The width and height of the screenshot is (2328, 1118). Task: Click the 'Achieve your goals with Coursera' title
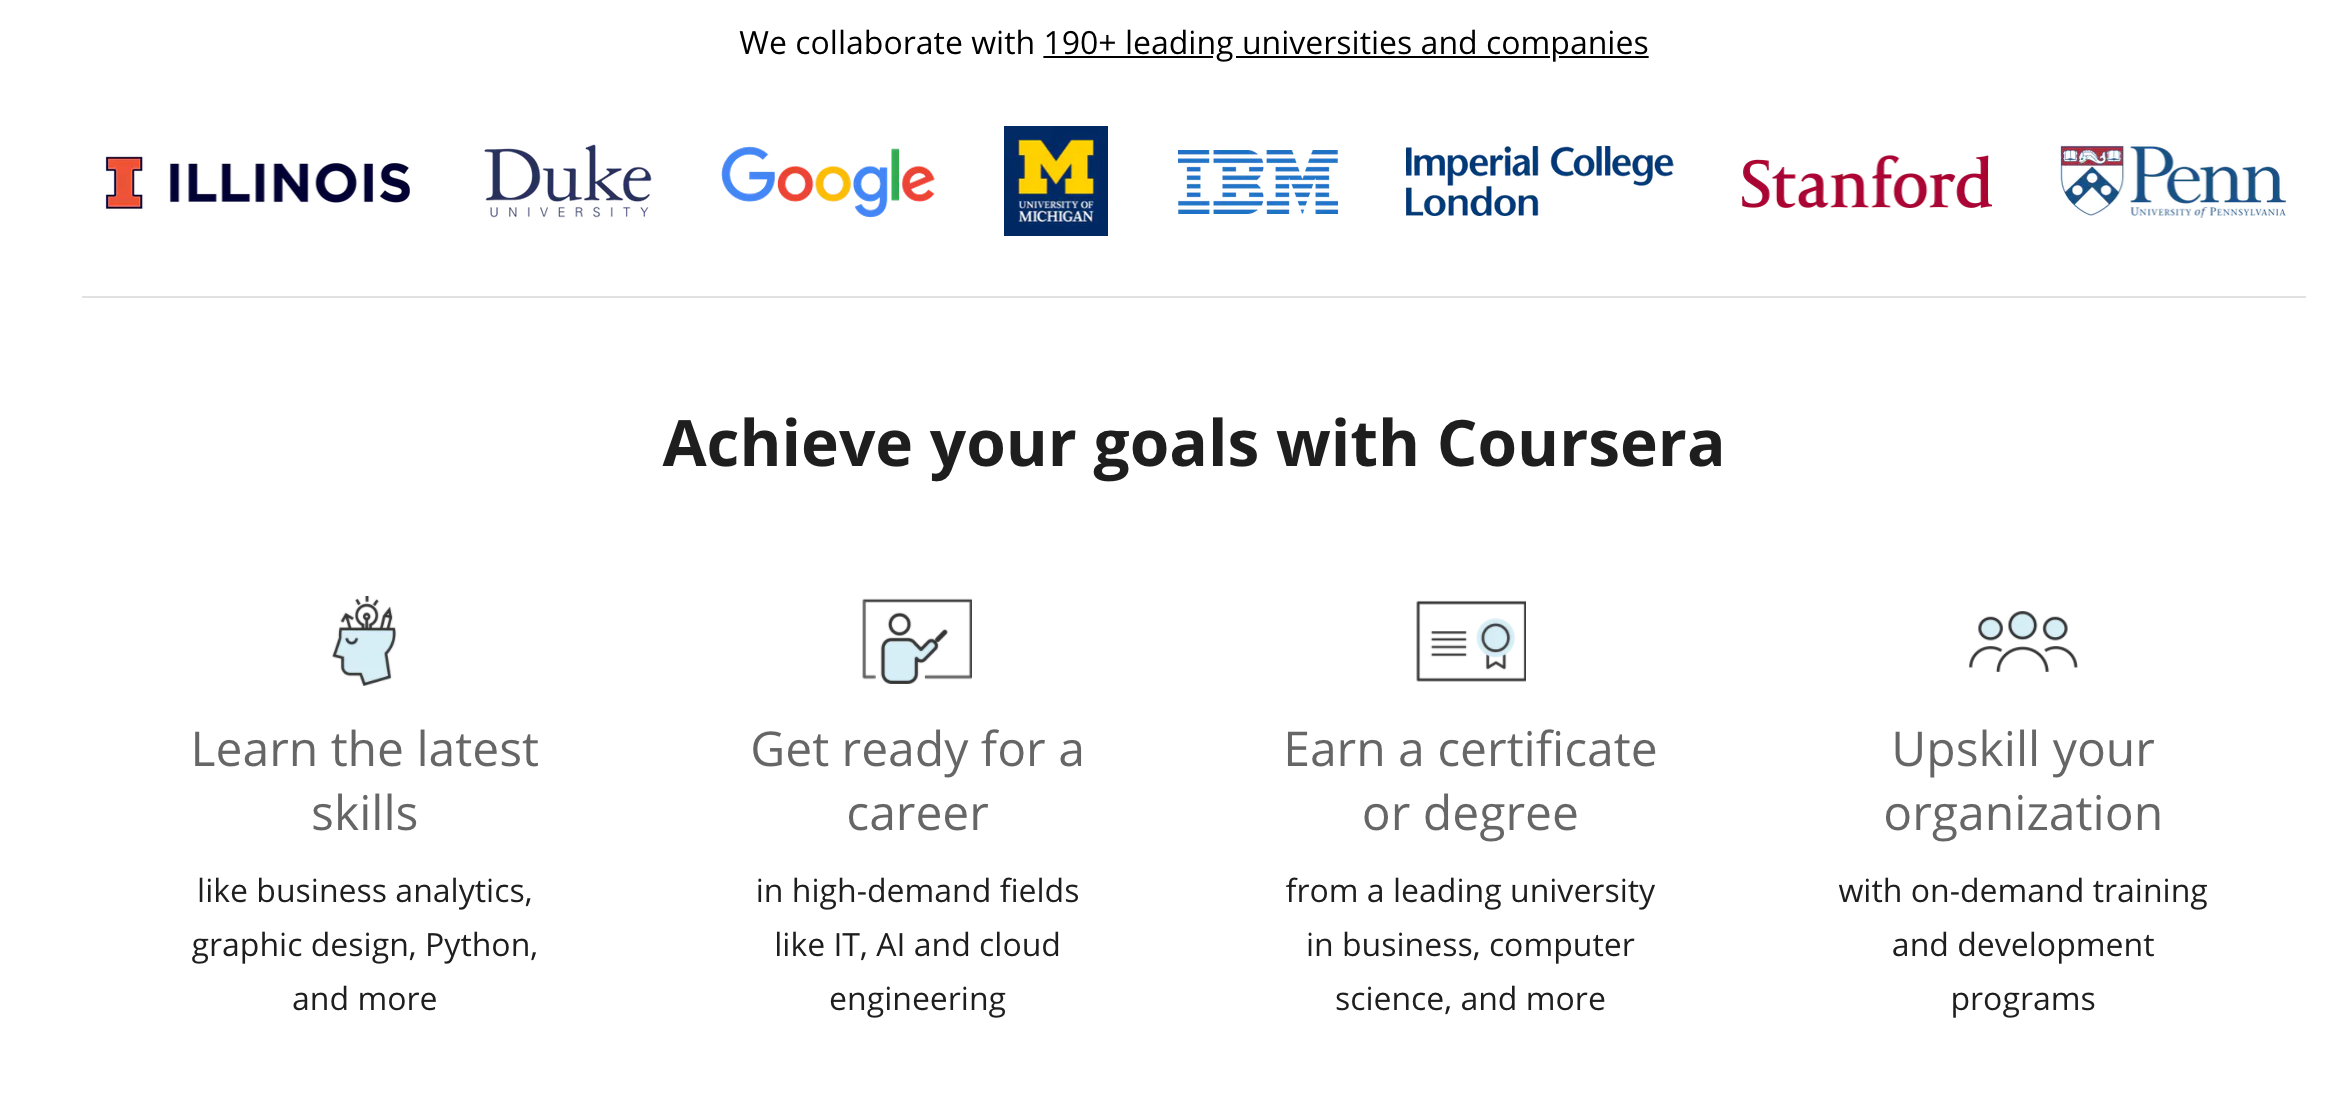point(1193,443)
